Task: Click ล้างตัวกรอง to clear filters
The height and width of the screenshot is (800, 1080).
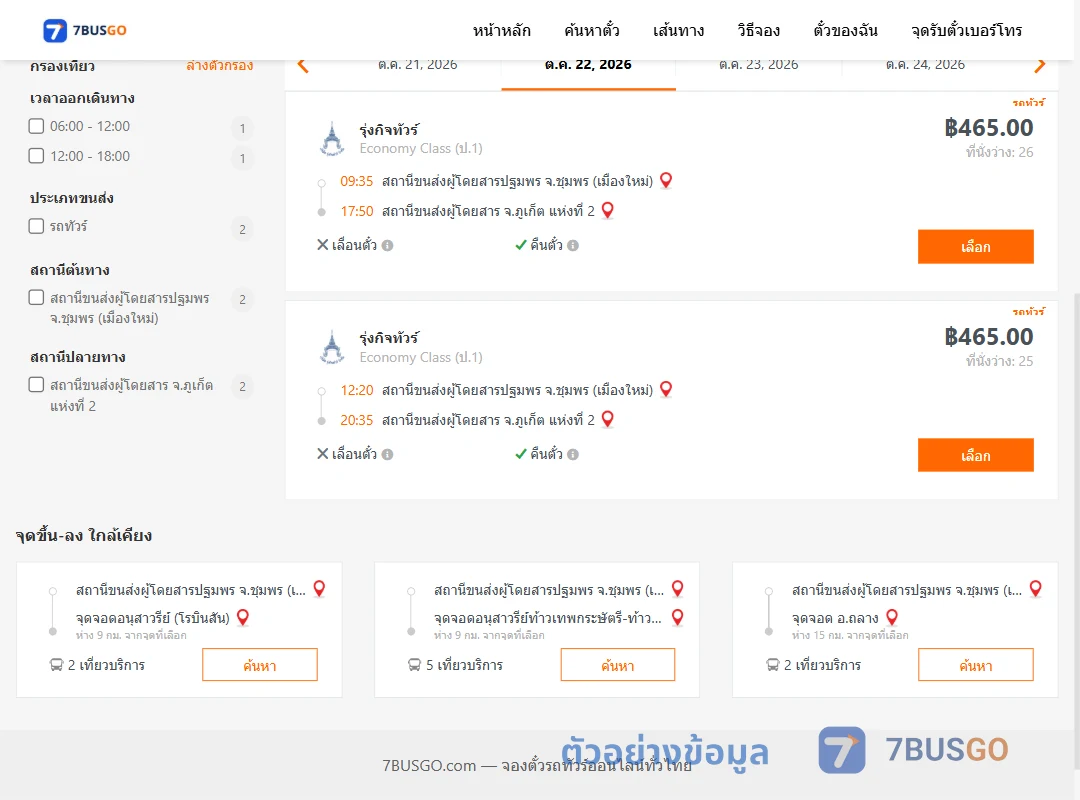Action: click(220, 65)
